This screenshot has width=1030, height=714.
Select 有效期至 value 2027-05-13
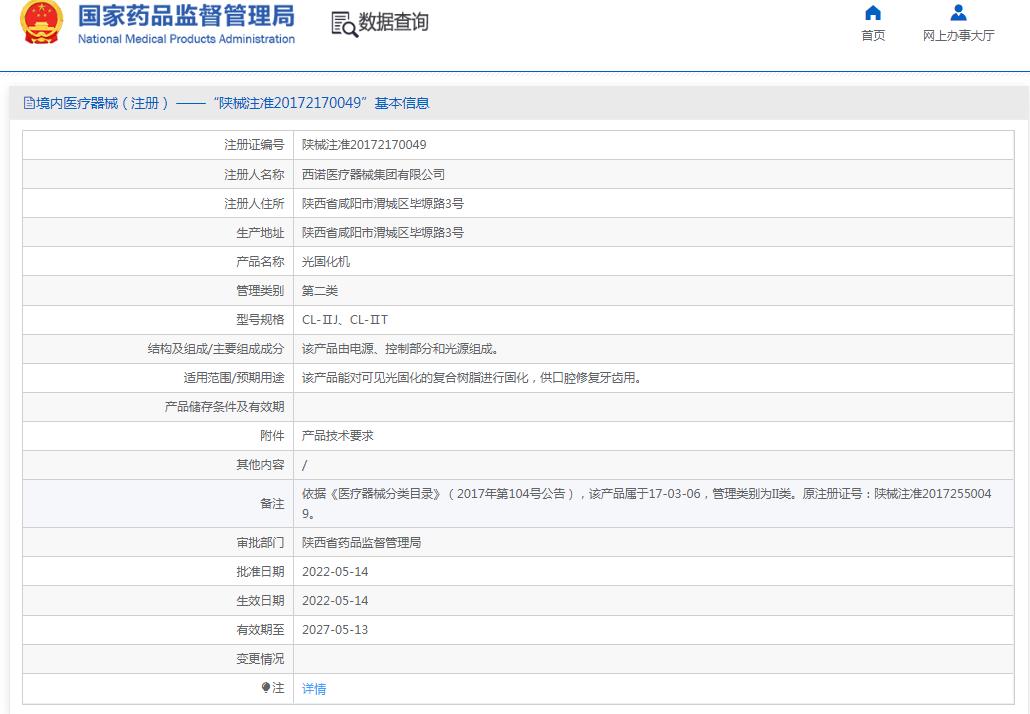[x=335, y=629]
